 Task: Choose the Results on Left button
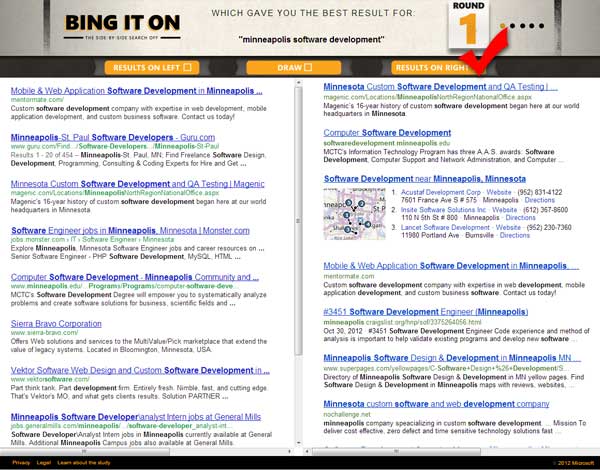tap(152, 68)
